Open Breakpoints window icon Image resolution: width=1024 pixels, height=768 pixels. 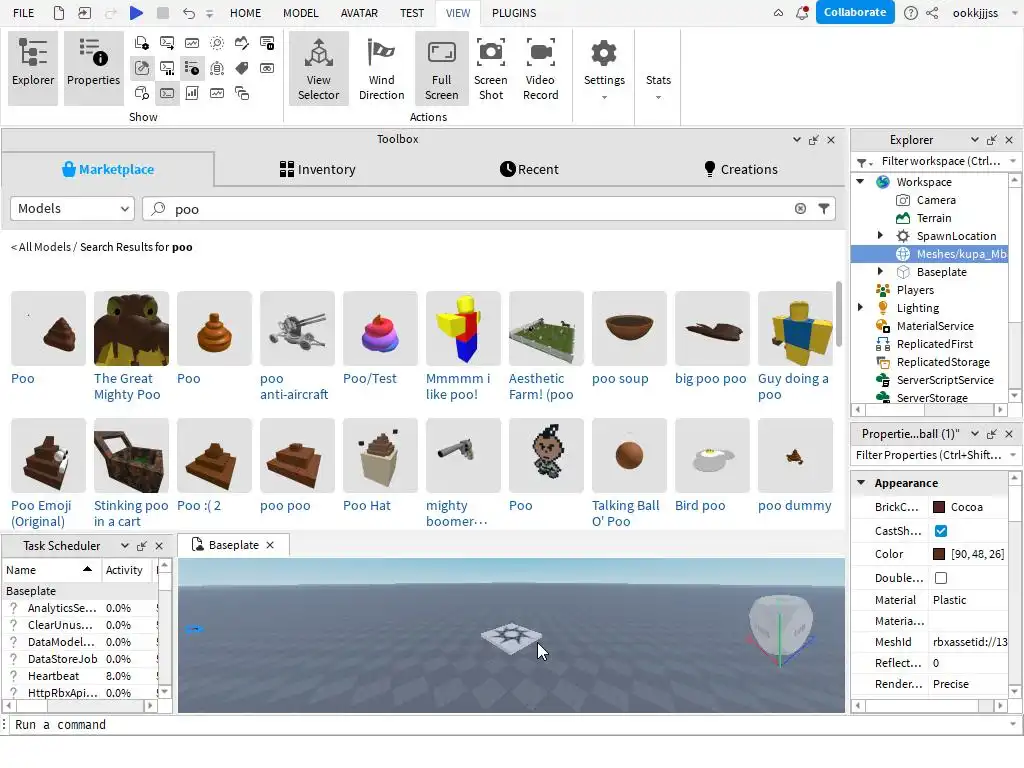(267, 44)
